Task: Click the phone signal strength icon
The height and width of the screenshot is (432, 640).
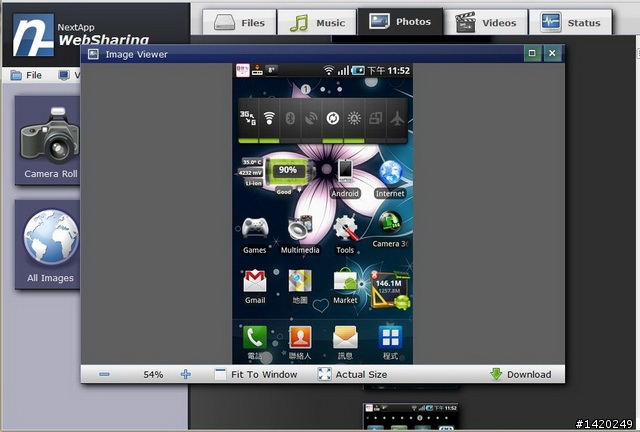Action: [343, 71]
